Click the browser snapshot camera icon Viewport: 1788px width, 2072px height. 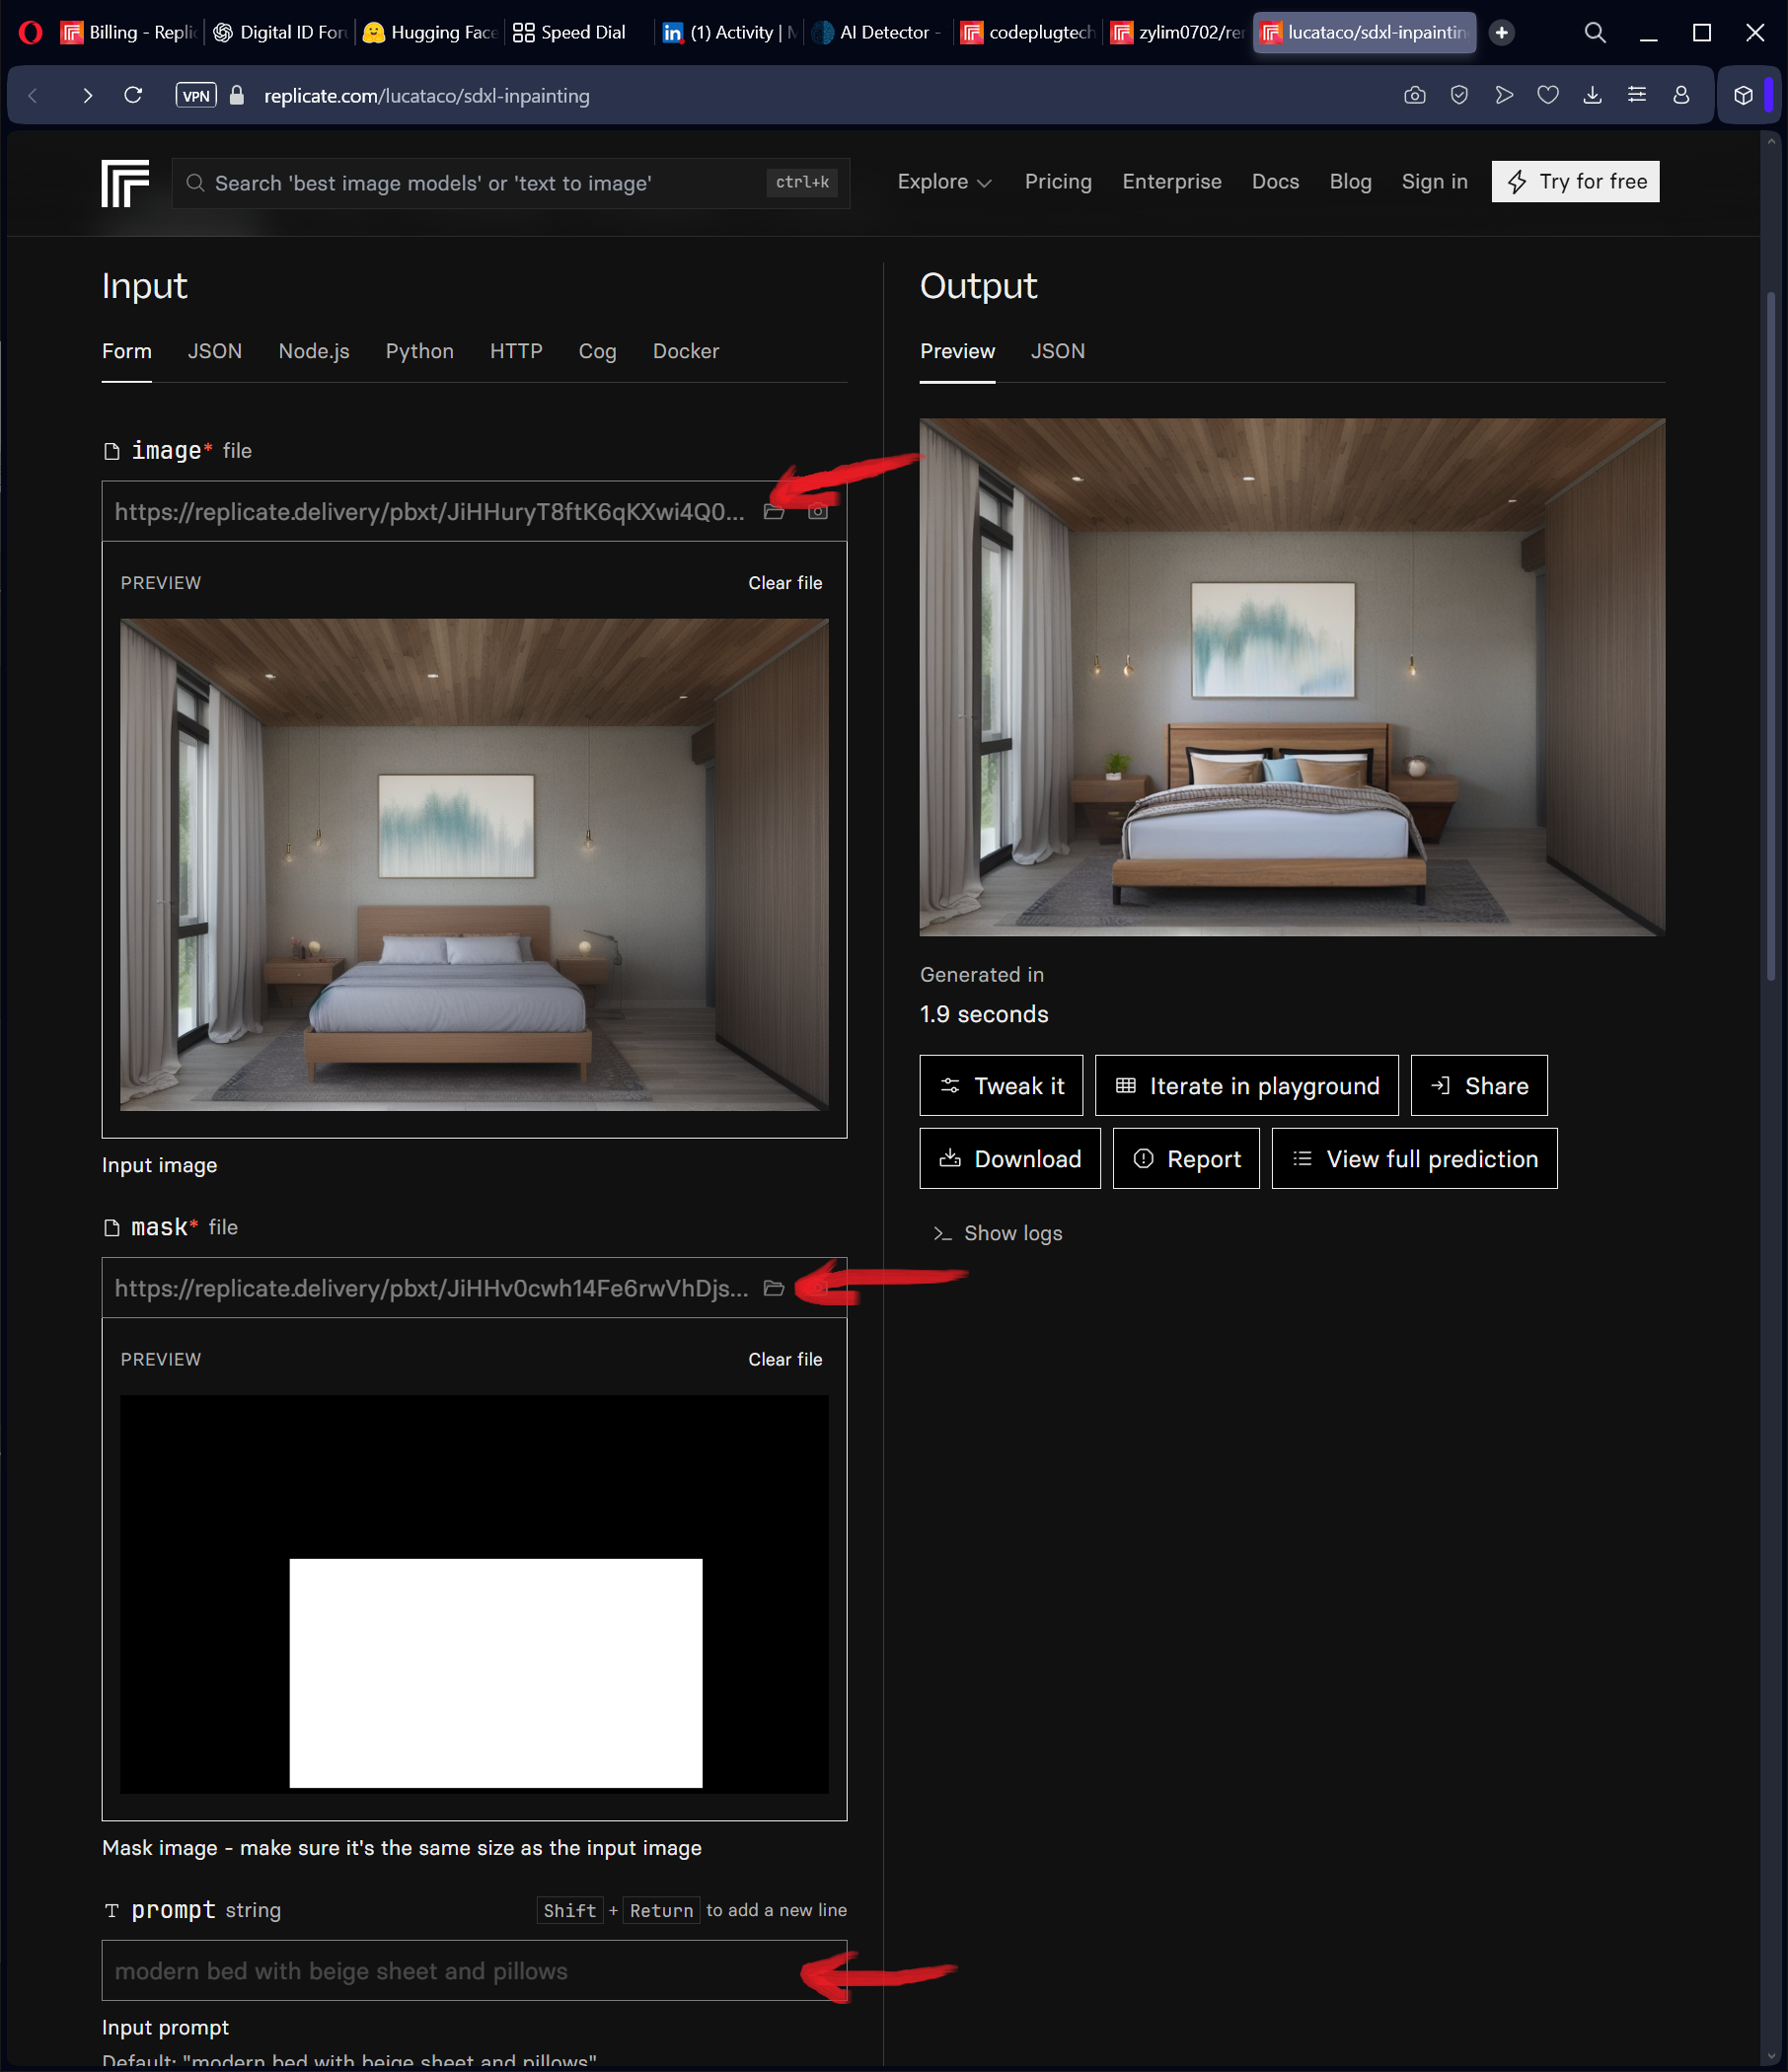click(1414, 95)
